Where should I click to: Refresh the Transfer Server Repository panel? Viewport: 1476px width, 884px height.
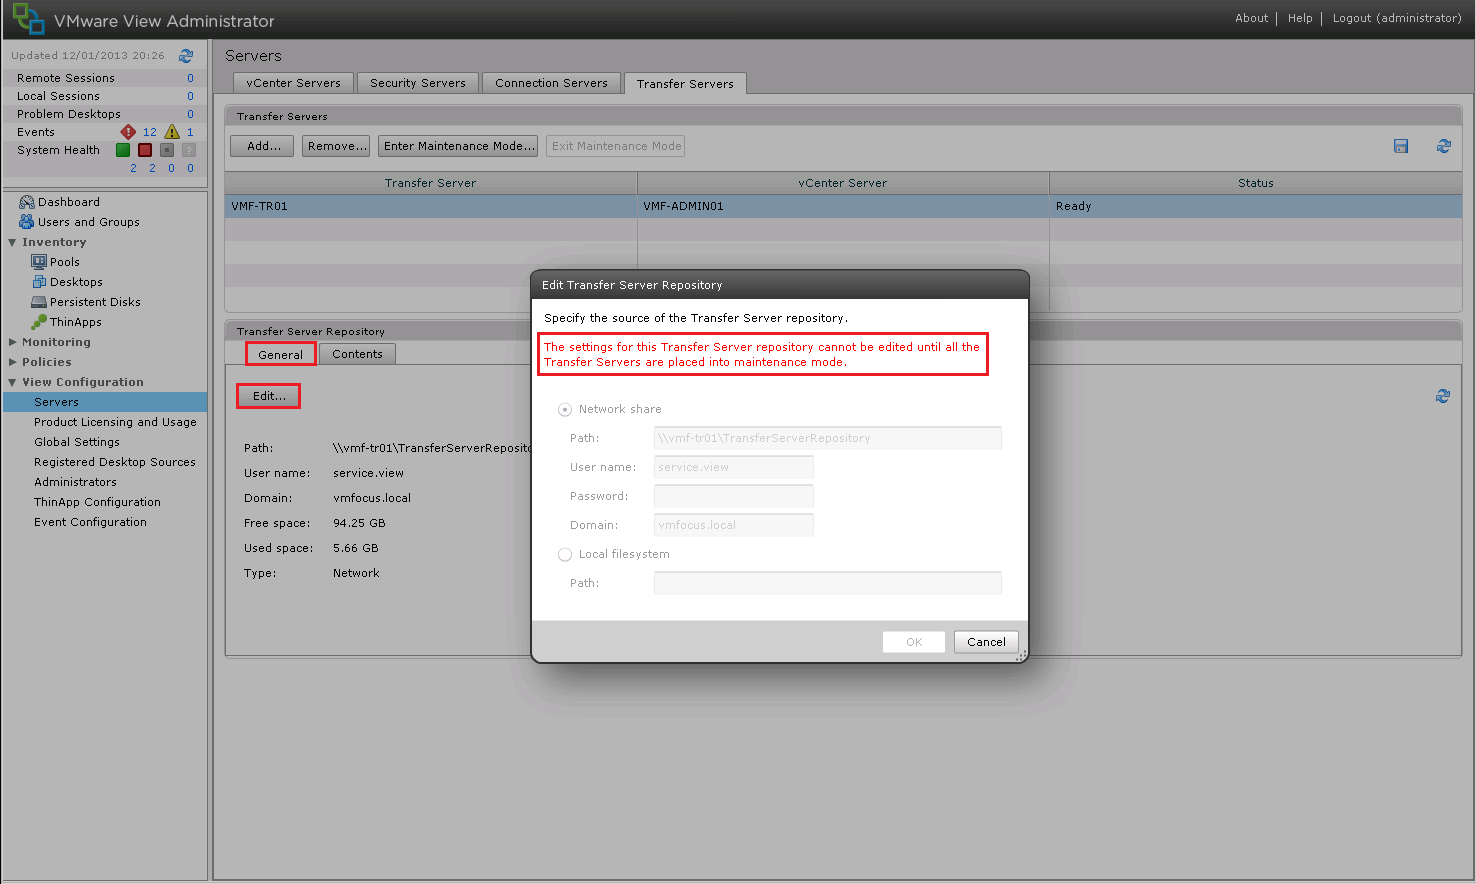point(1442,396)
